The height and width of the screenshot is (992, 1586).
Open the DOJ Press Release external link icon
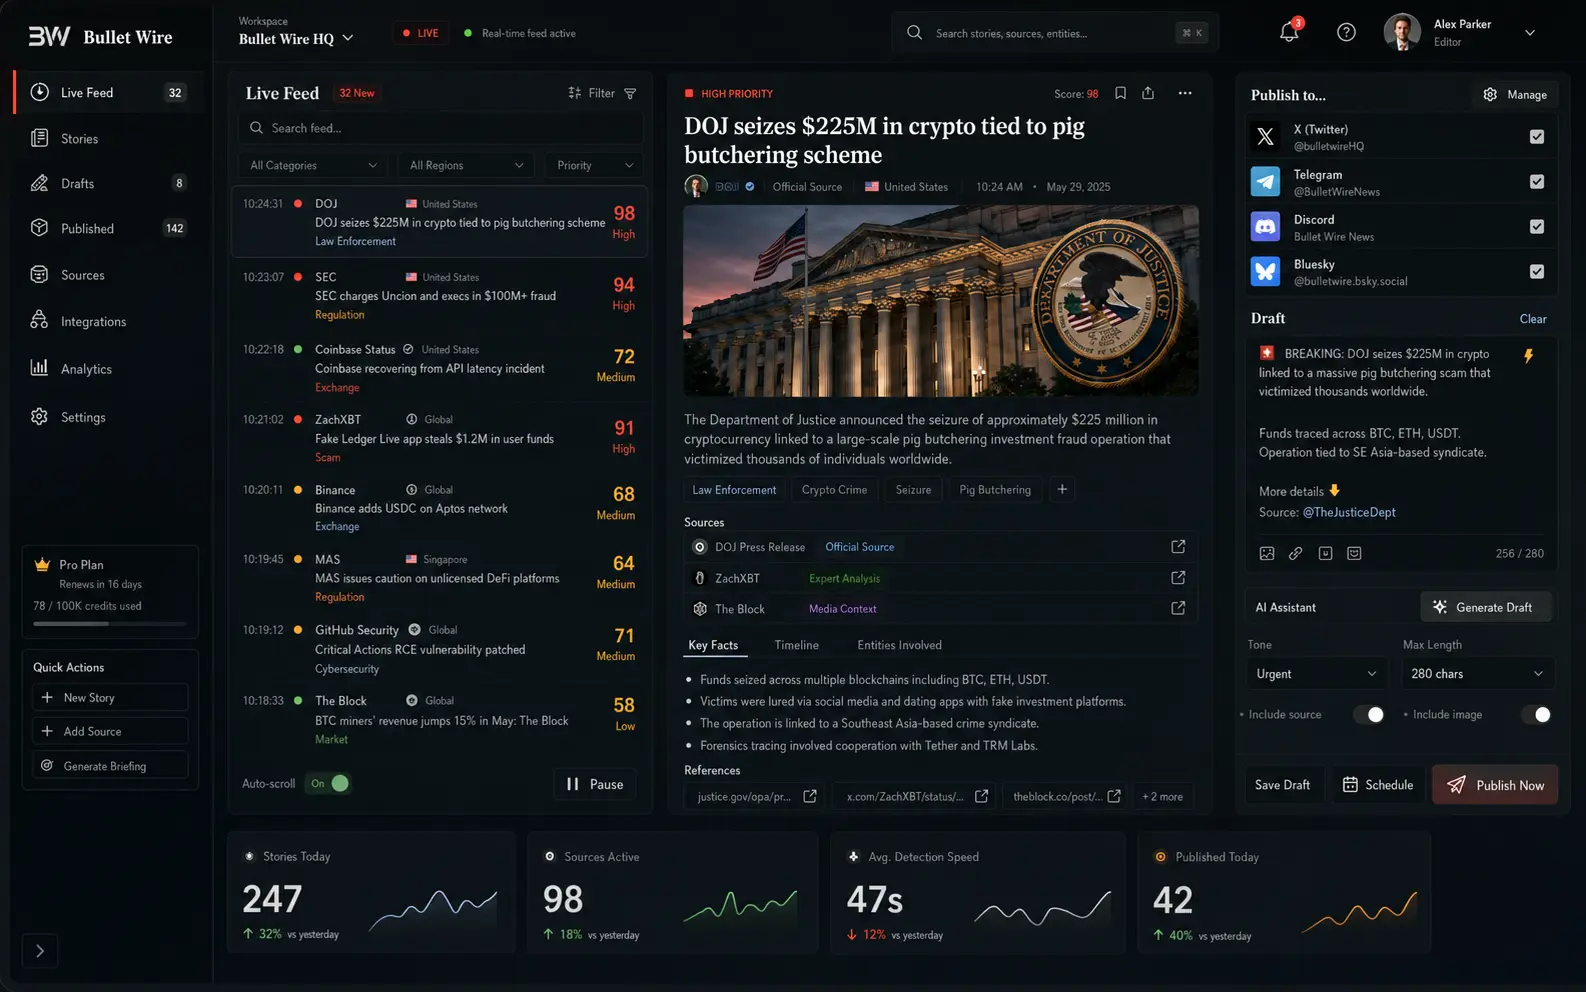tap(1178, 547)
